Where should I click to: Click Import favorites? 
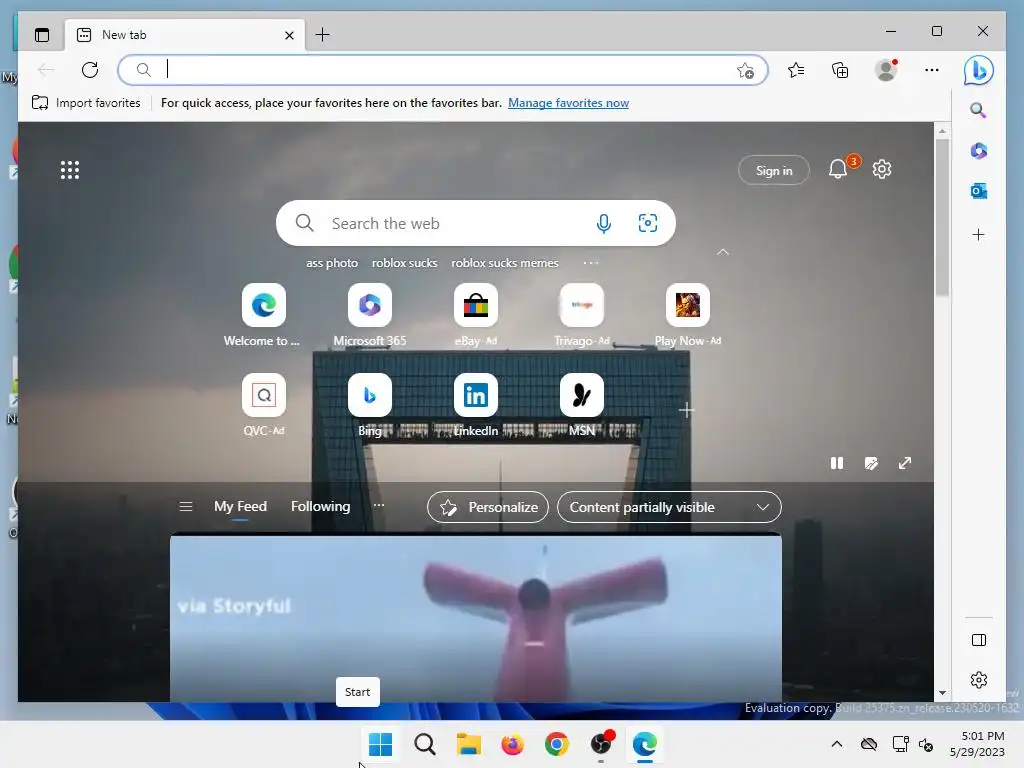(86, 103)
